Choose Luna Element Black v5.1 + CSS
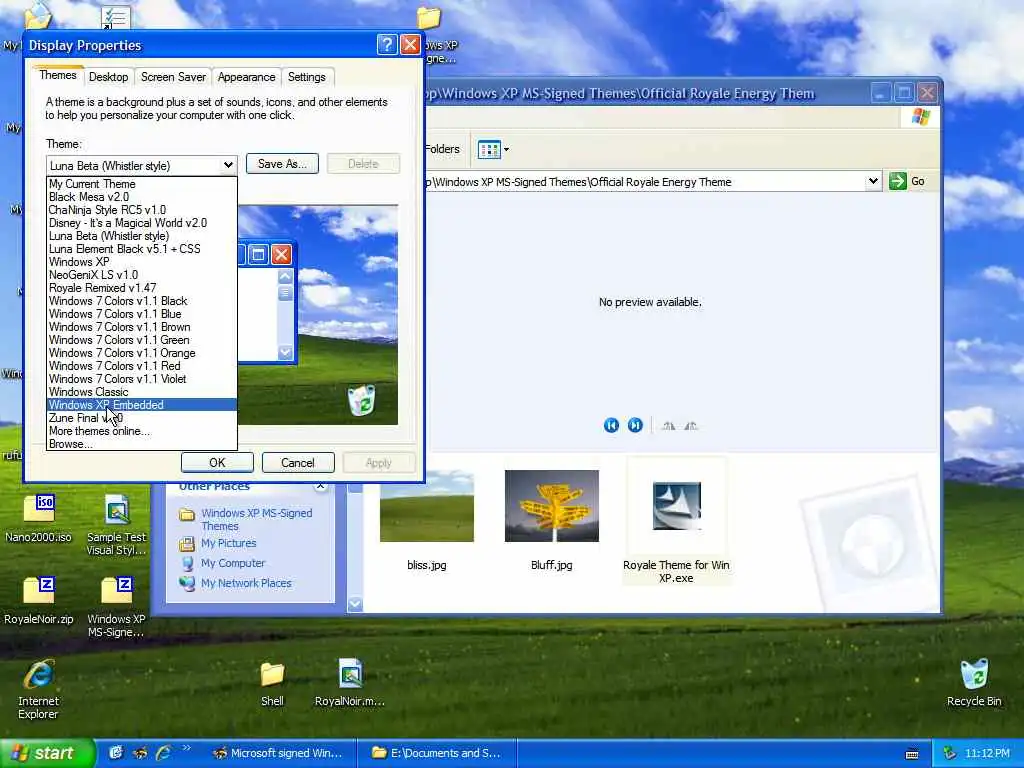 point(142,249)
